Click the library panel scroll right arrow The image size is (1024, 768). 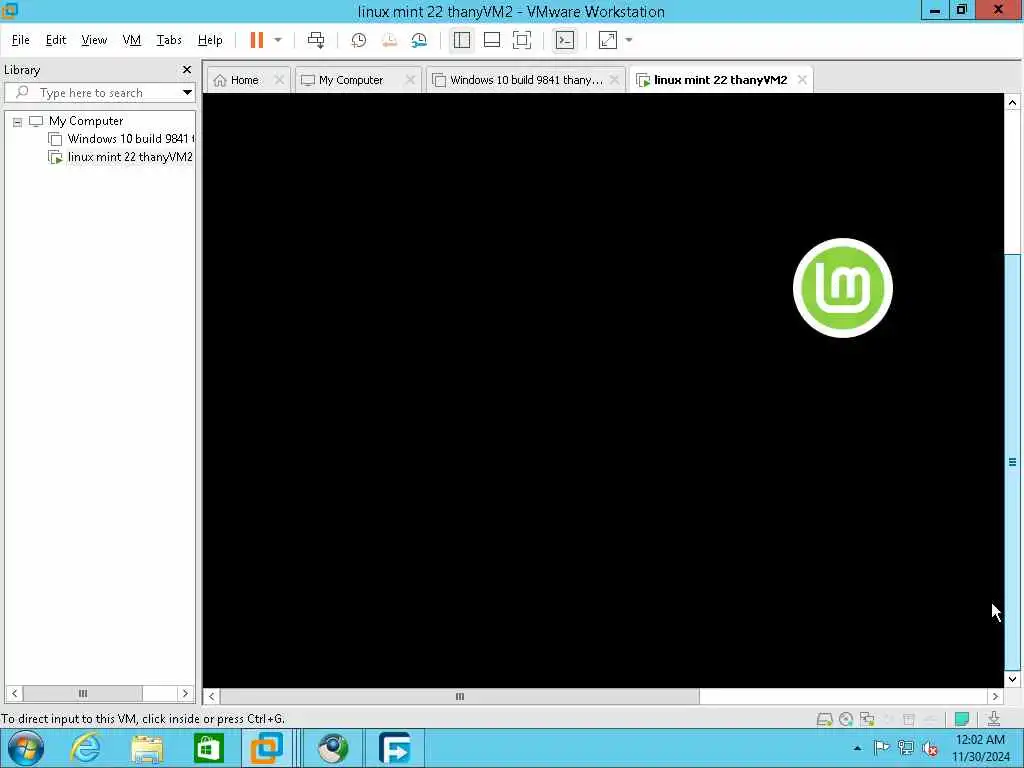185,694
